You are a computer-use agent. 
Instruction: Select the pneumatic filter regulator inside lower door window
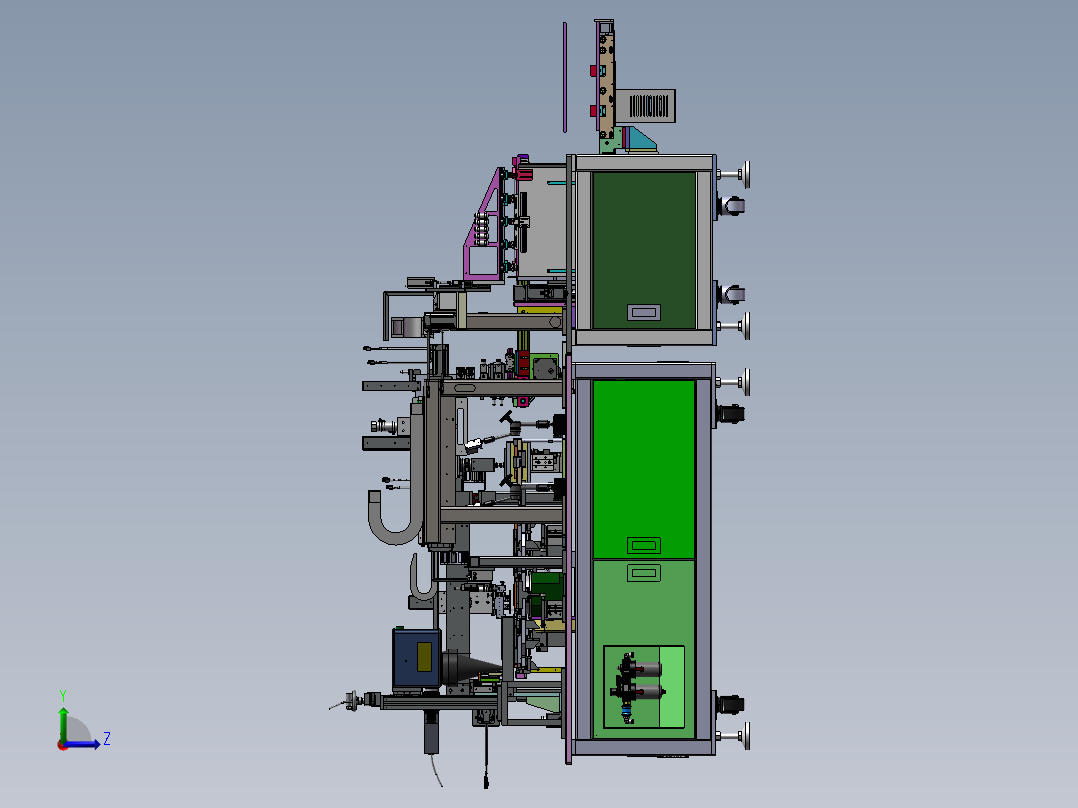click(637, 686)
